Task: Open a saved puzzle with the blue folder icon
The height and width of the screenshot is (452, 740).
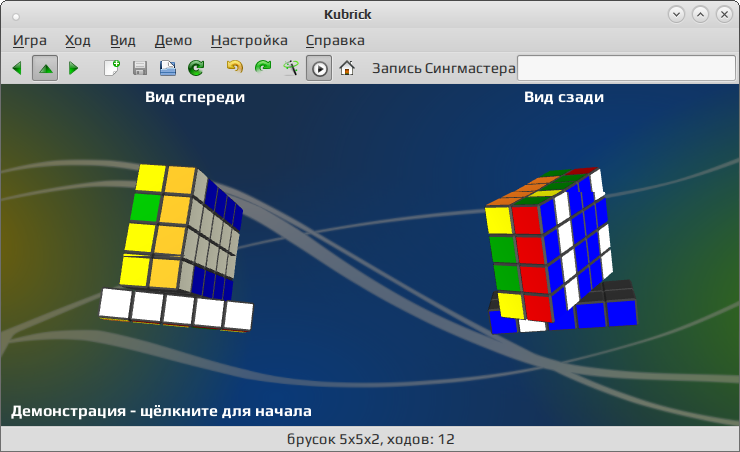Action: (168, 68)
